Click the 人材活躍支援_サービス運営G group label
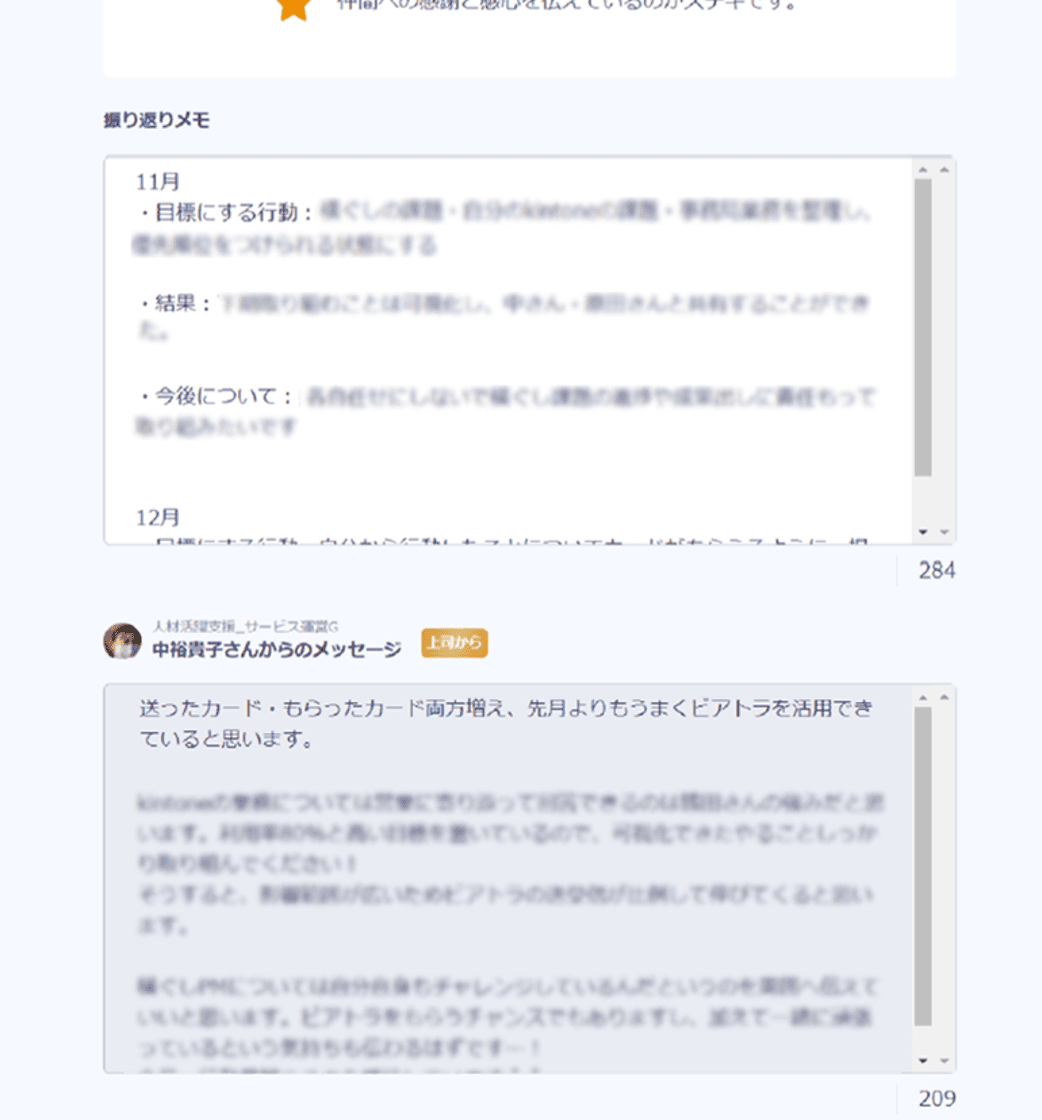The image size is (1042, 1120). 246,626
